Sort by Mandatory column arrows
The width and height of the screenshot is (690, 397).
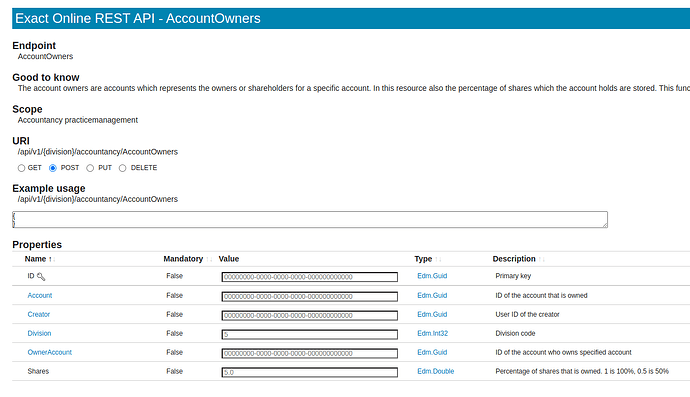point(209,259)
